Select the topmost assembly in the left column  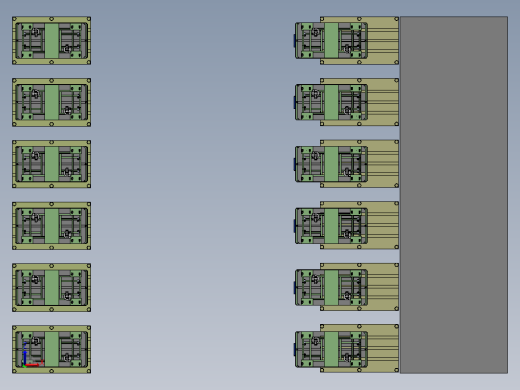(x=52, y=41)
